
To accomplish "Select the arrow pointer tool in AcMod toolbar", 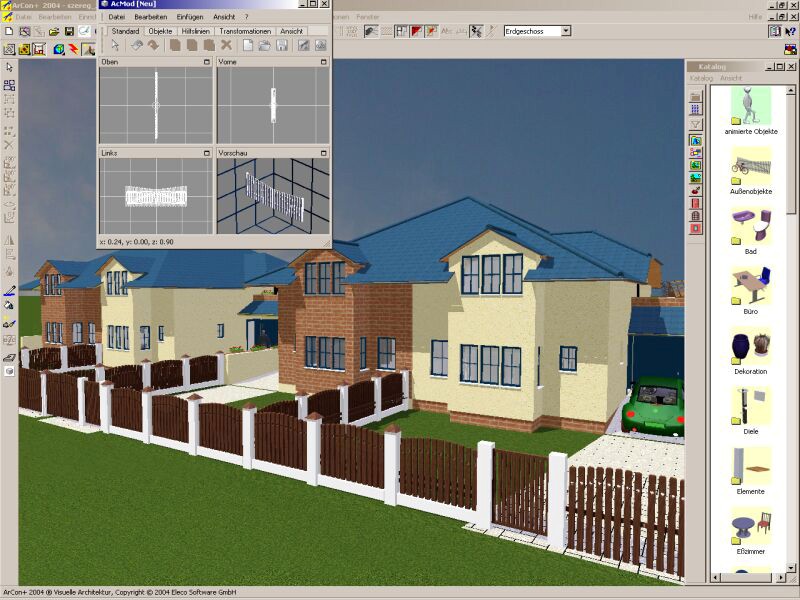I will point(115,45).
